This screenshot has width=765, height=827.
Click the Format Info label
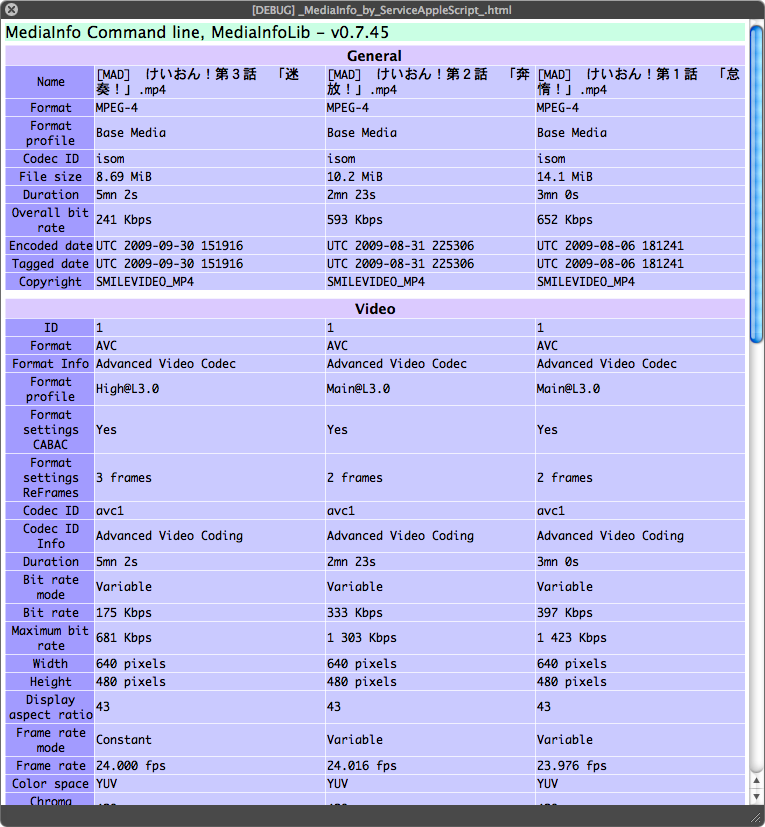pos(51,364)
